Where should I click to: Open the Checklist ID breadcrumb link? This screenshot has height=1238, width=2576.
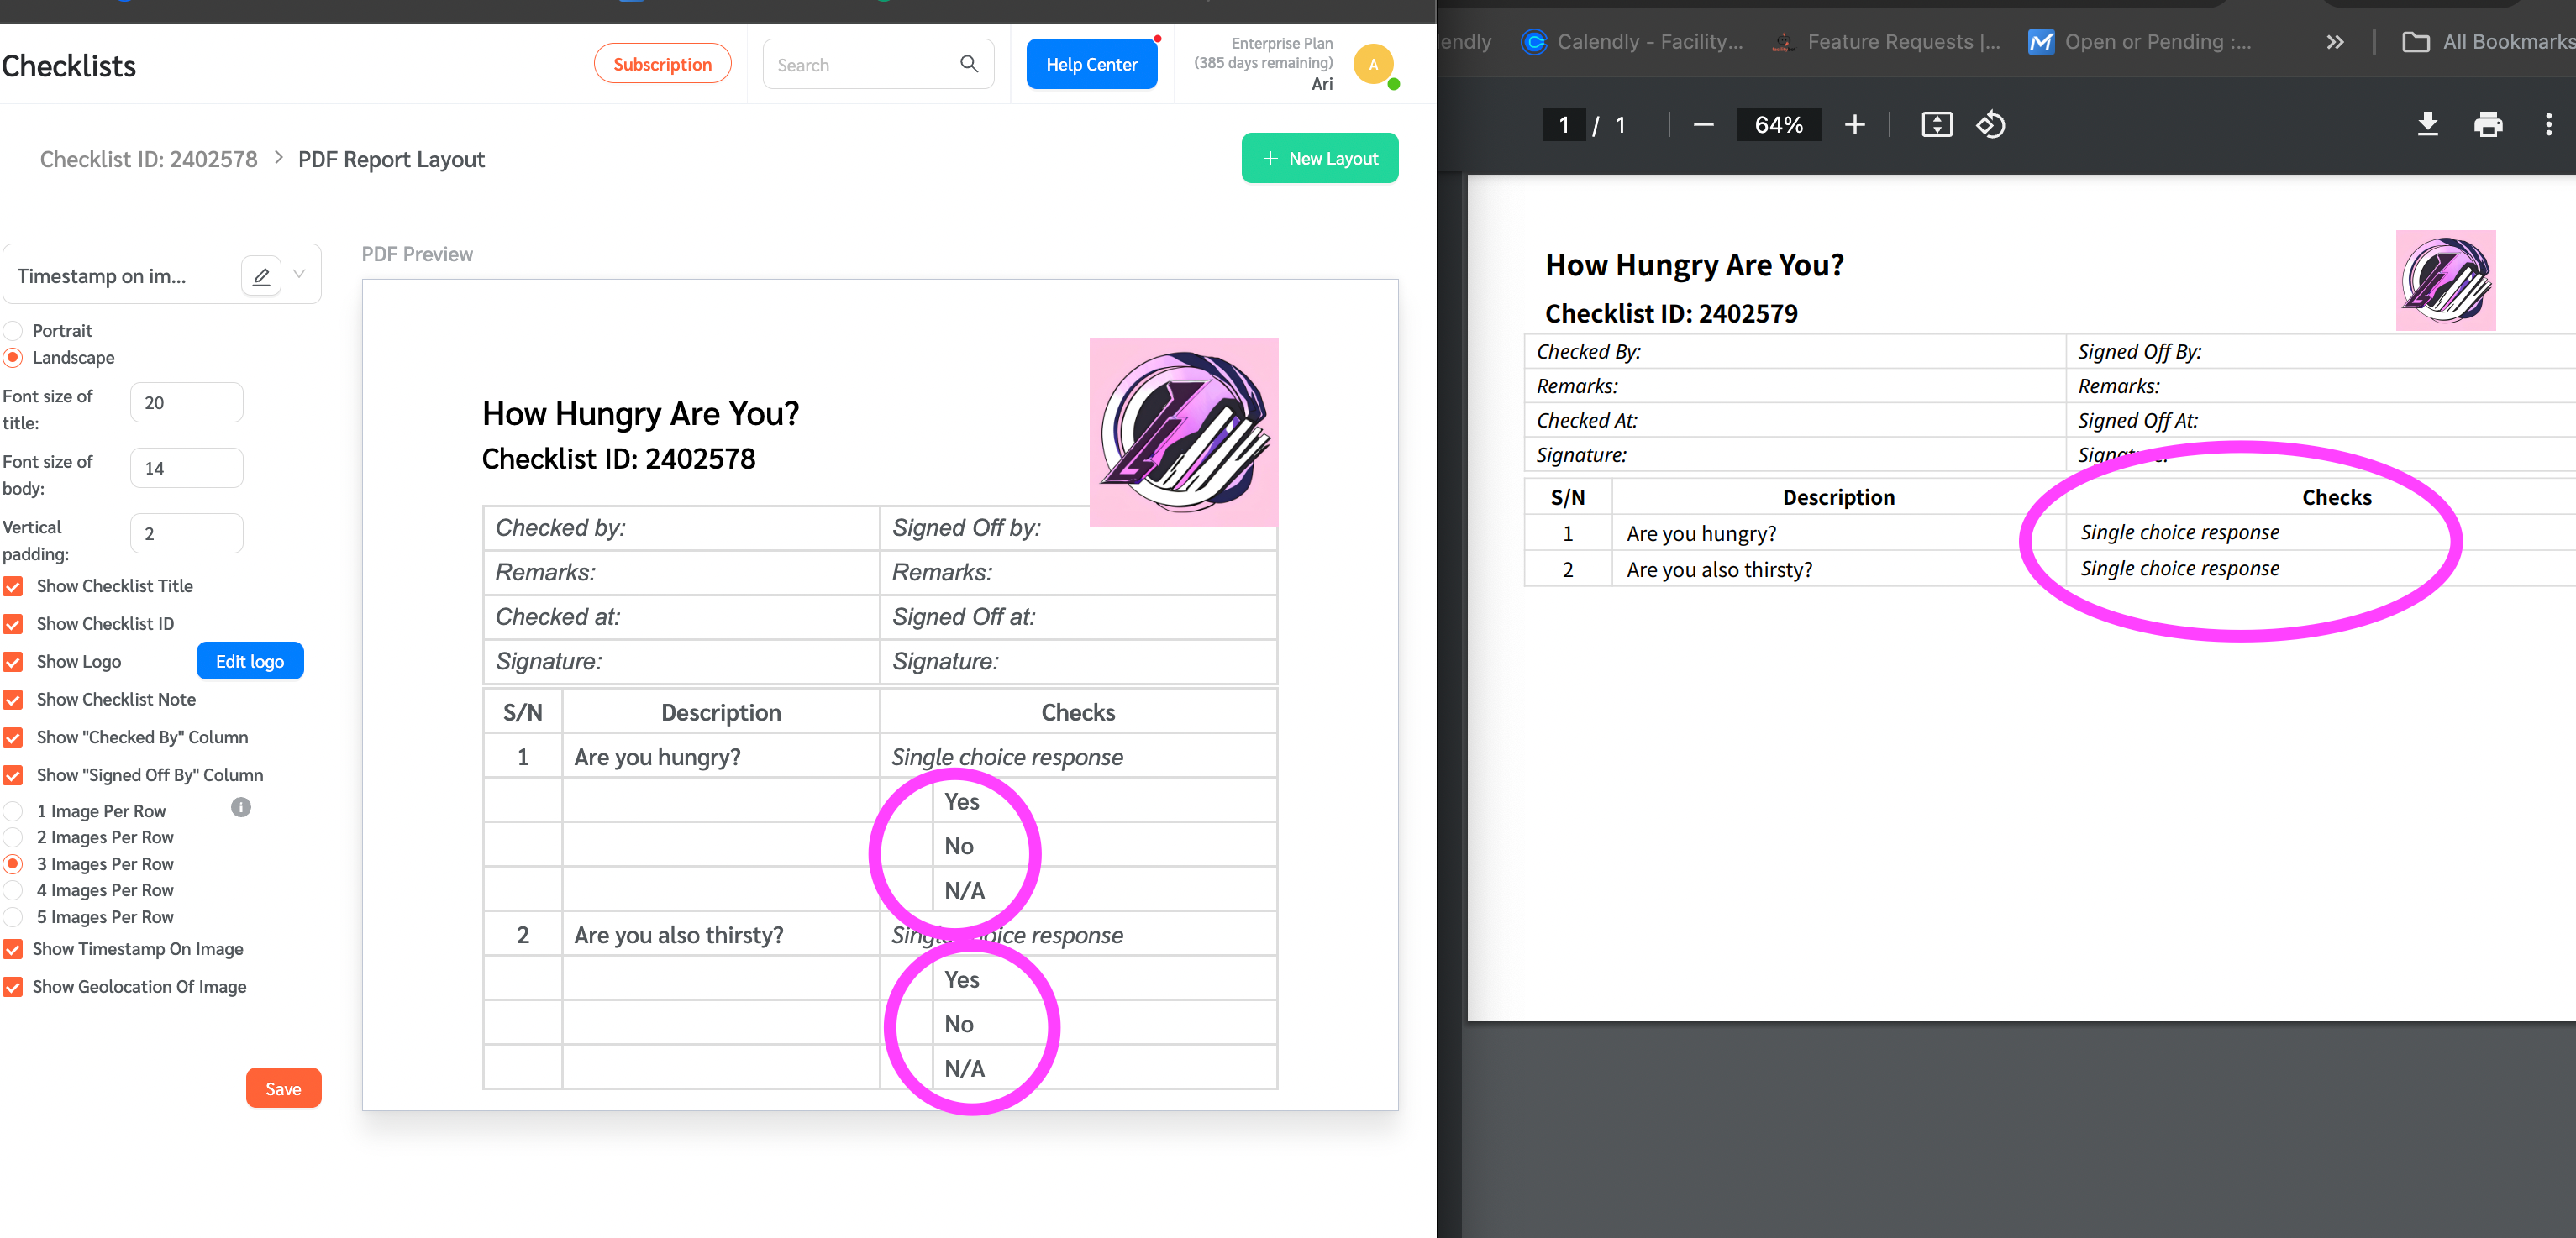pyautogui.click(x=150, y=160)
